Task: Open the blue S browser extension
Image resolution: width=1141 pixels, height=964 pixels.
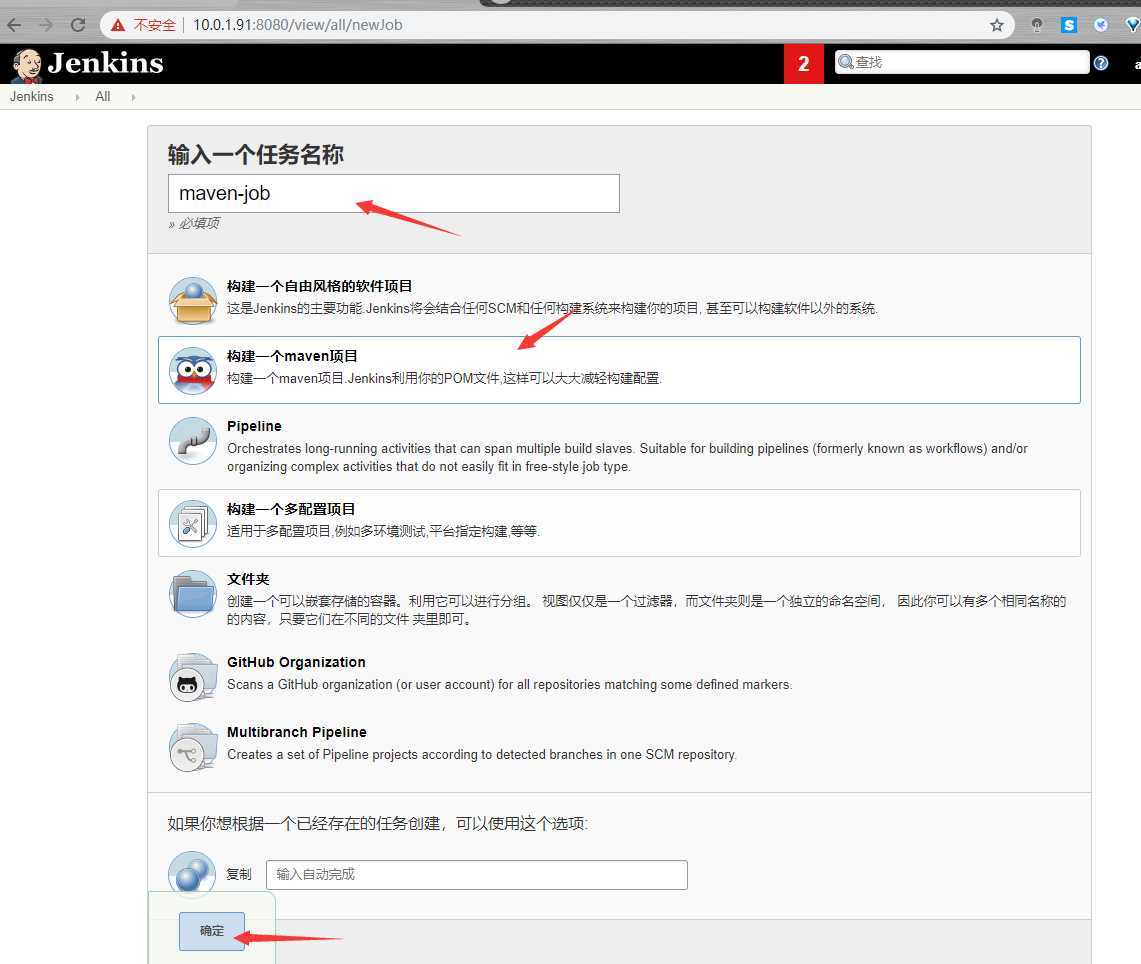Action: (1069, 25)
